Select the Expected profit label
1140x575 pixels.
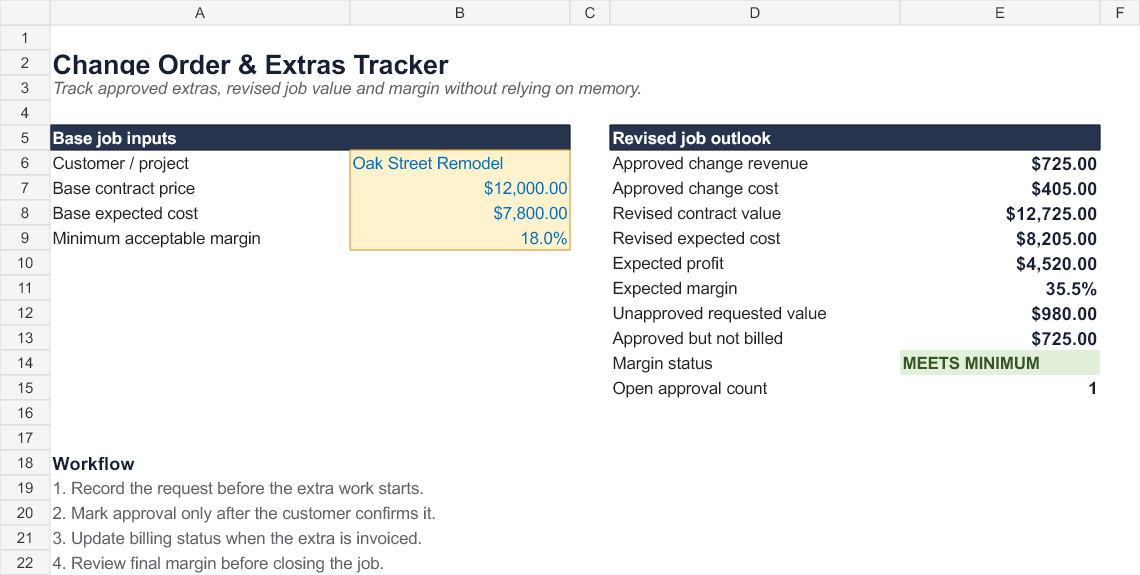tap(668, 263)
